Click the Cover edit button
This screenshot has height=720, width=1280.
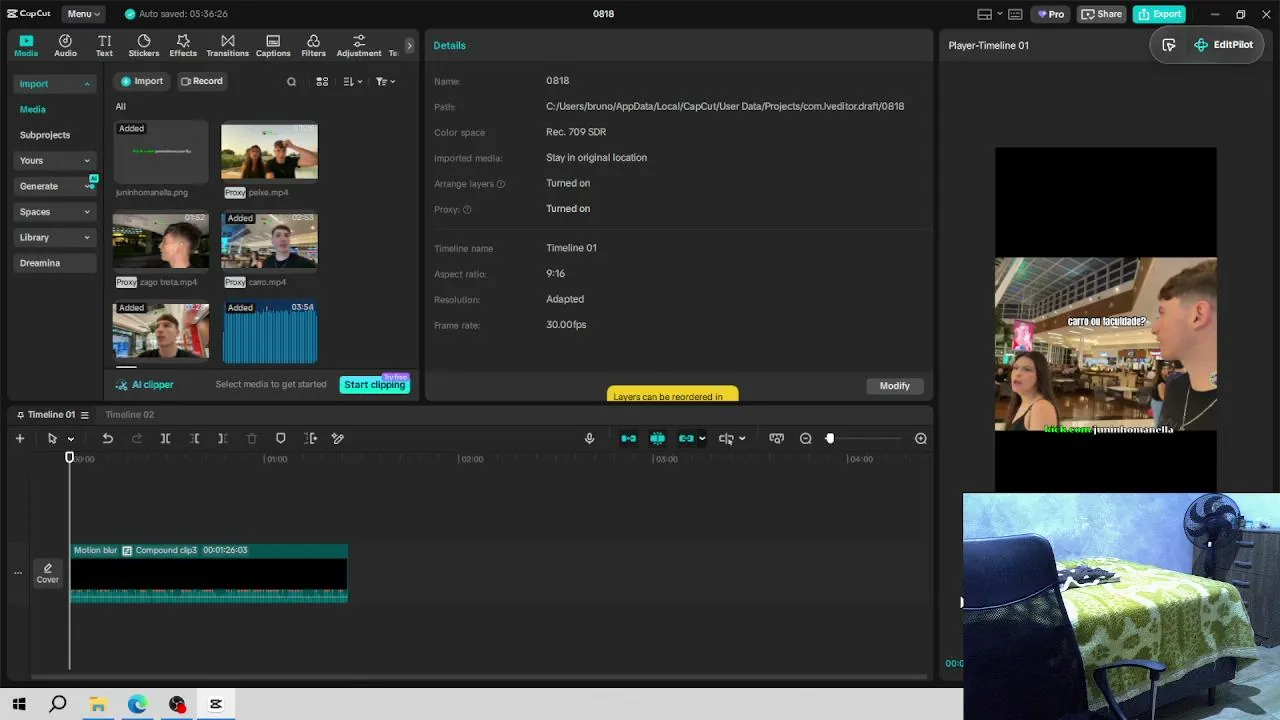coord(47,573)
